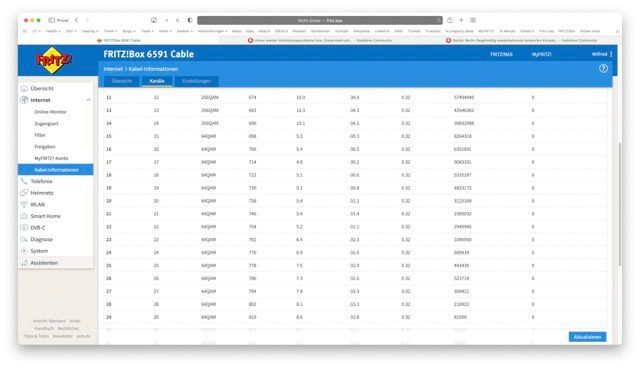Screen dimensions: 640x368
Task: Click the Safari home icon
Action: coord(154,20)
